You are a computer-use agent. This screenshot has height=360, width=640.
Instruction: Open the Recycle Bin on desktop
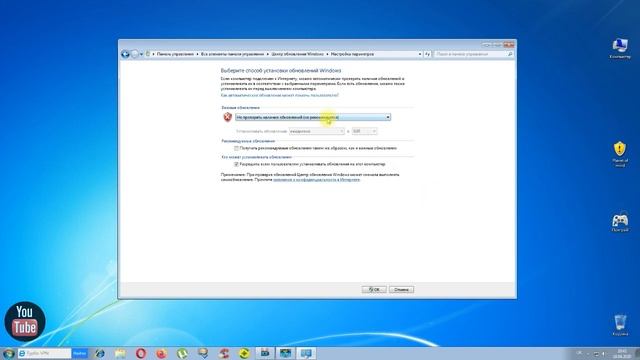coord(620,325)
